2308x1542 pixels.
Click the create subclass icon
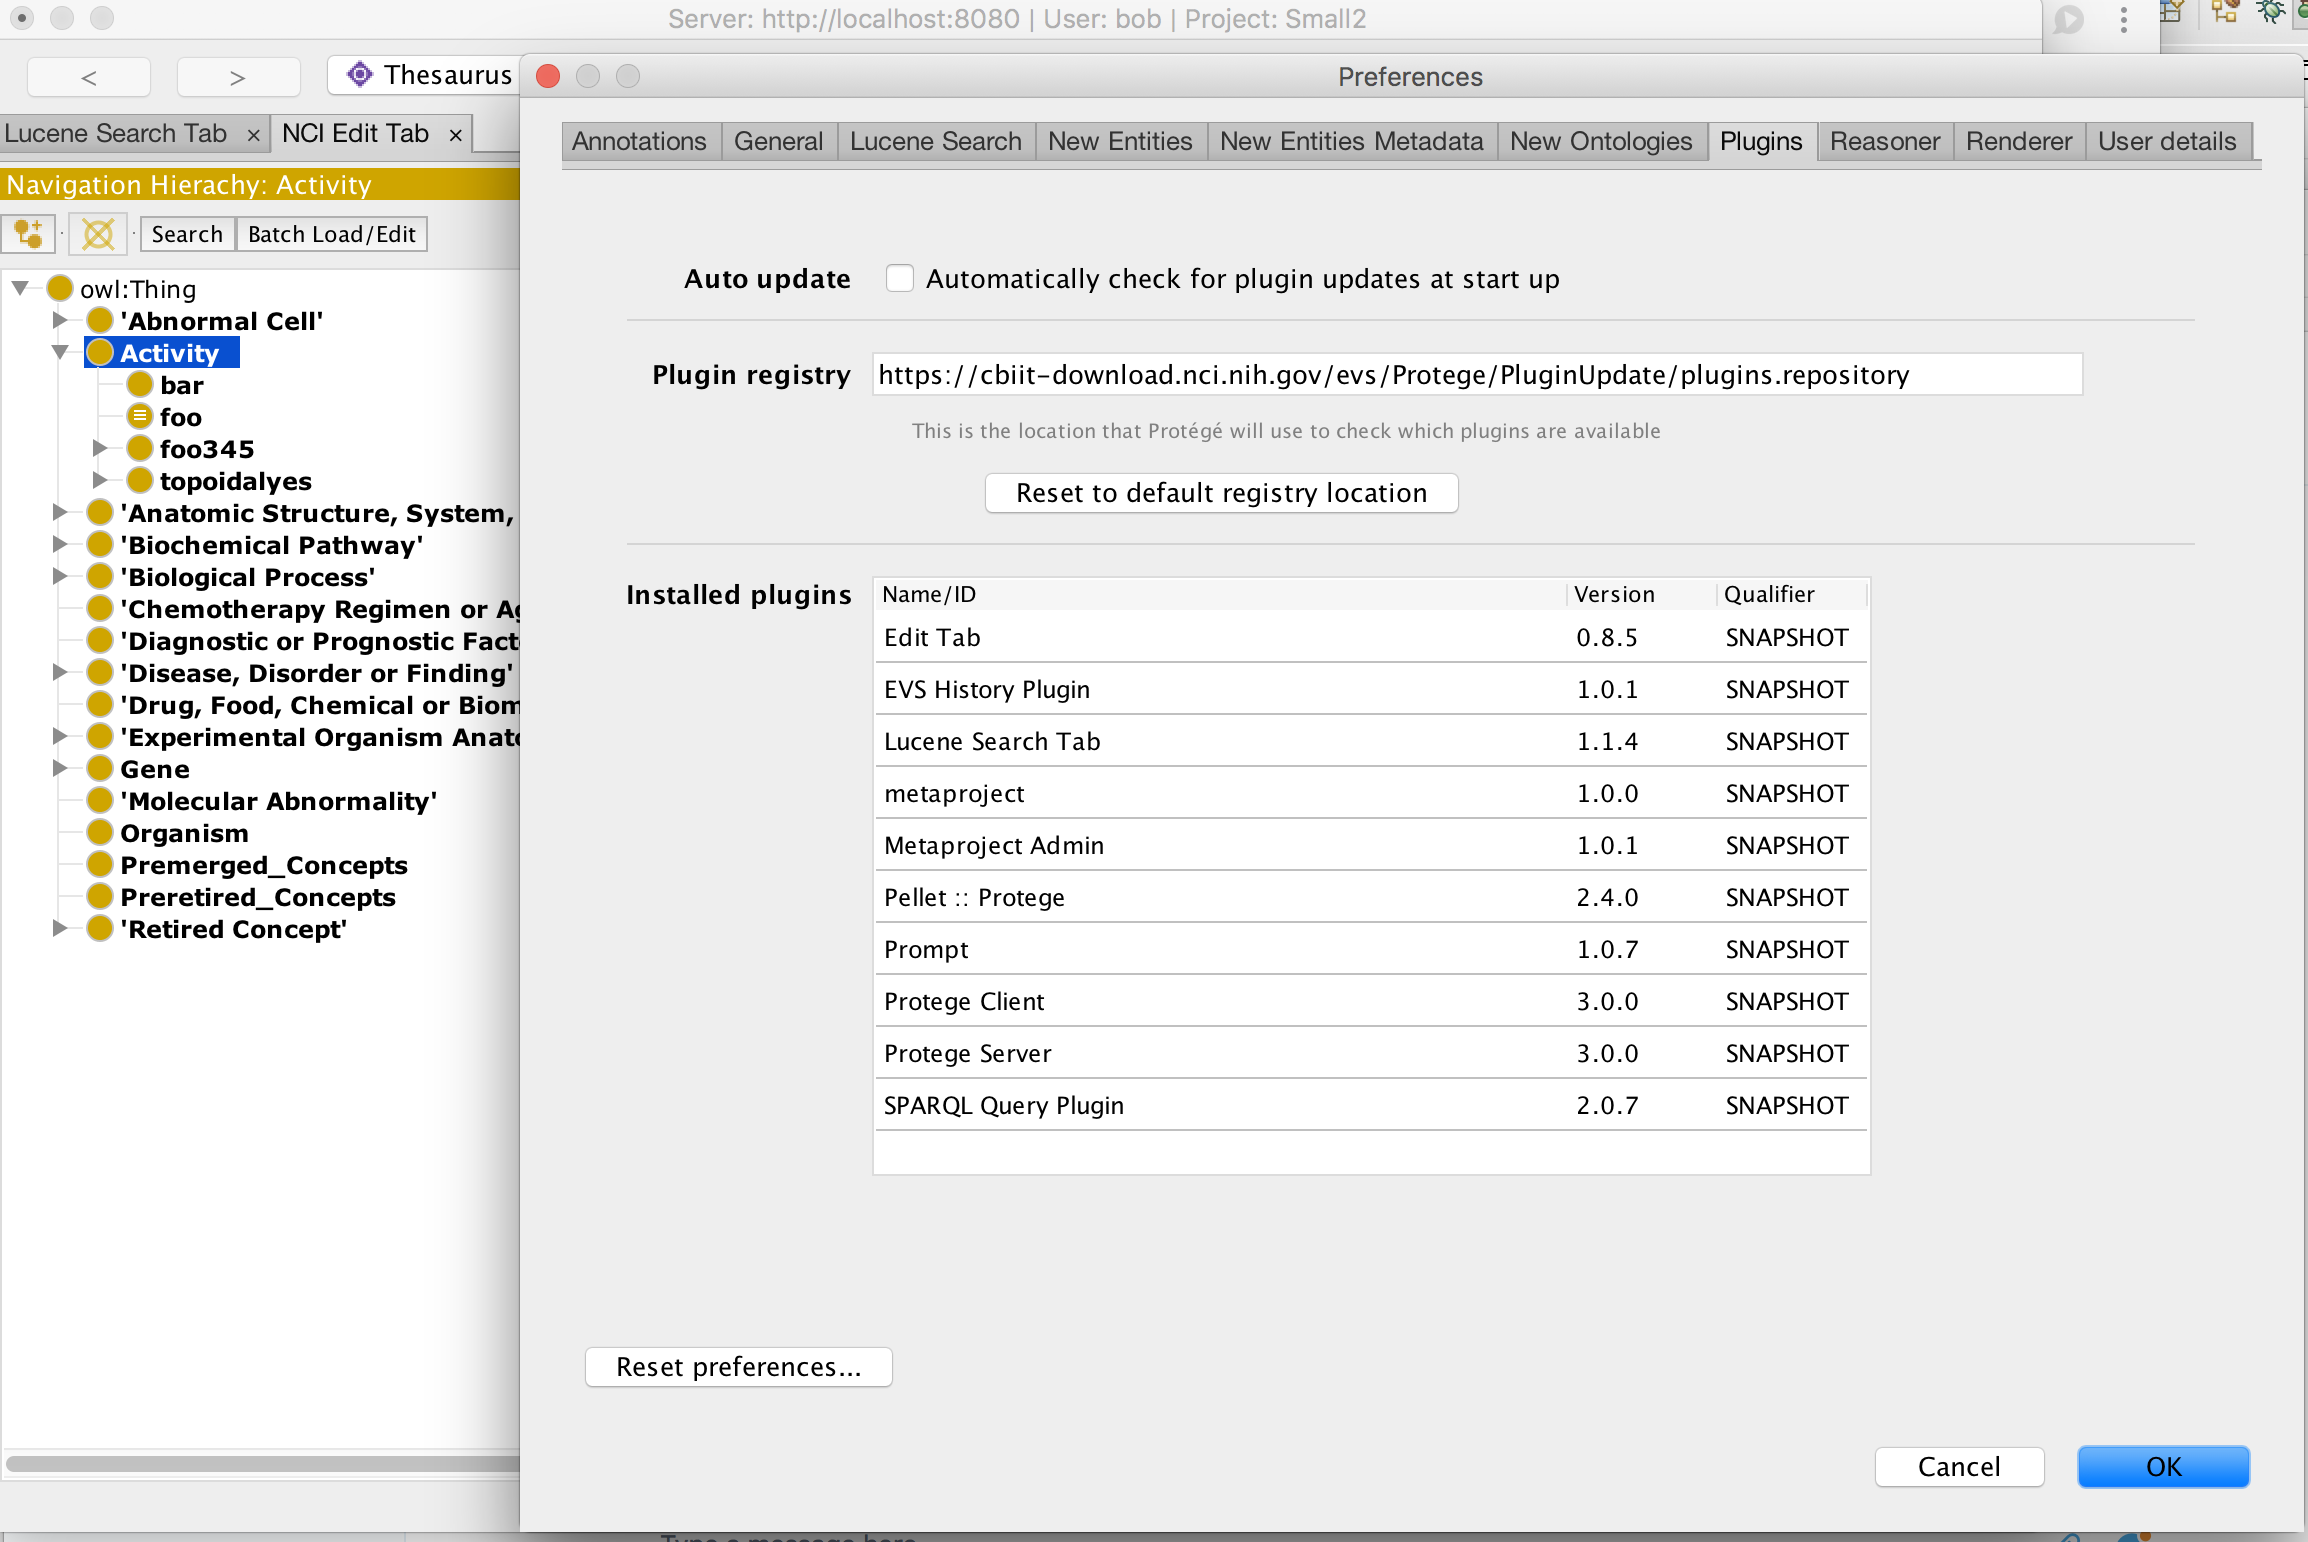tap(28, 233)
